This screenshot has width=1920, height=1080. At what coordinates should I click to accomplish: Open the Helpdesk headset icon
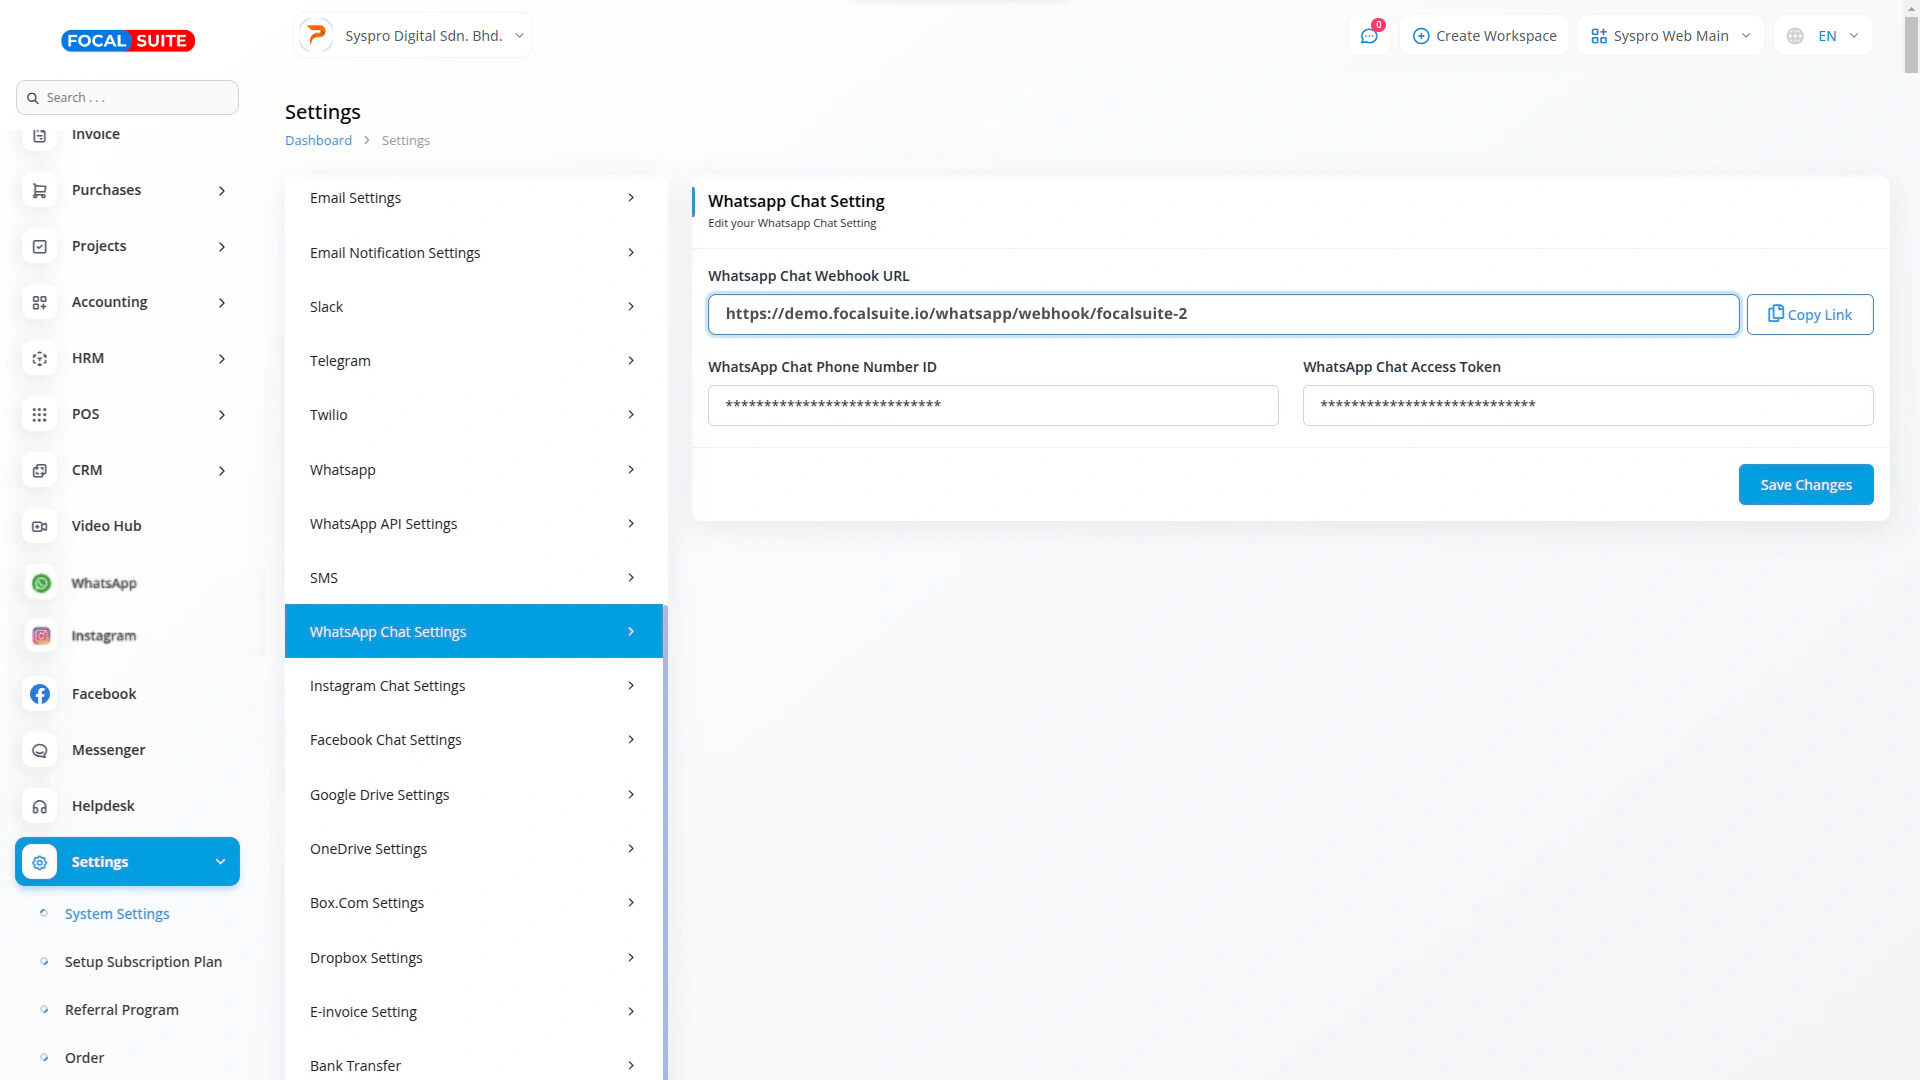[x=40, y=806]
